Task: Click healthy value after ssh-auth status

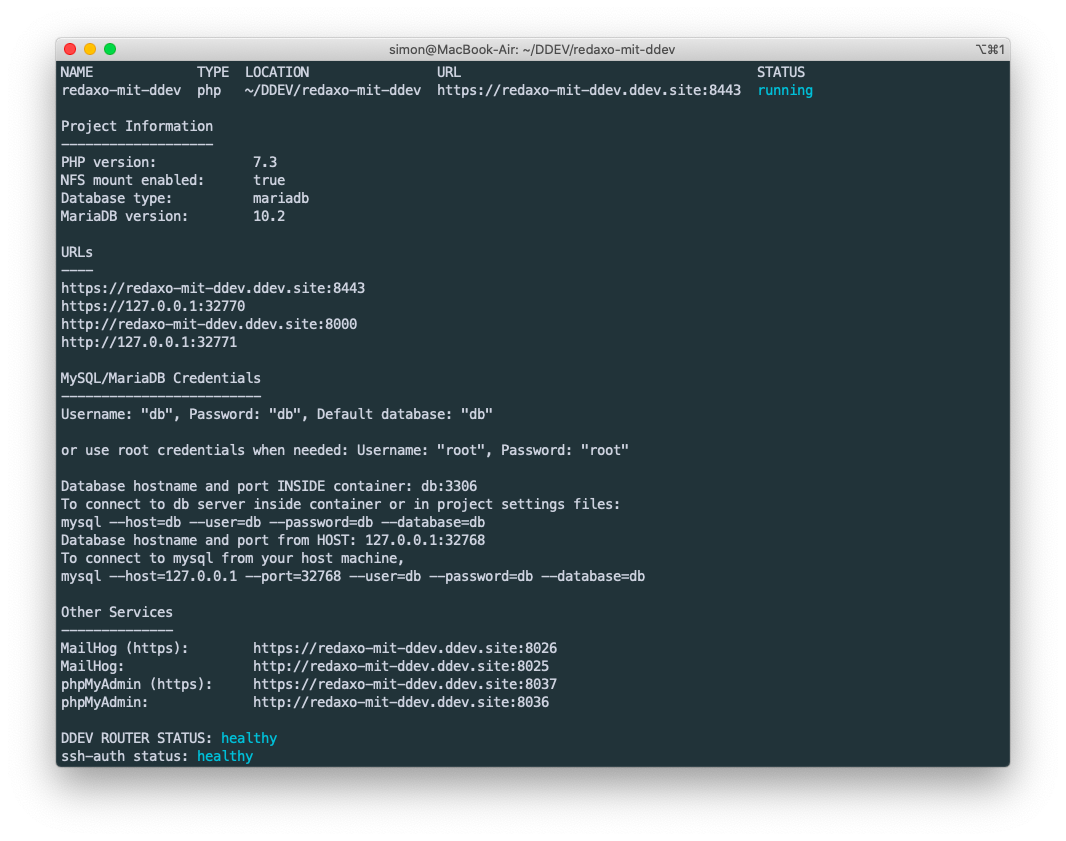Action: click(225, 757)
